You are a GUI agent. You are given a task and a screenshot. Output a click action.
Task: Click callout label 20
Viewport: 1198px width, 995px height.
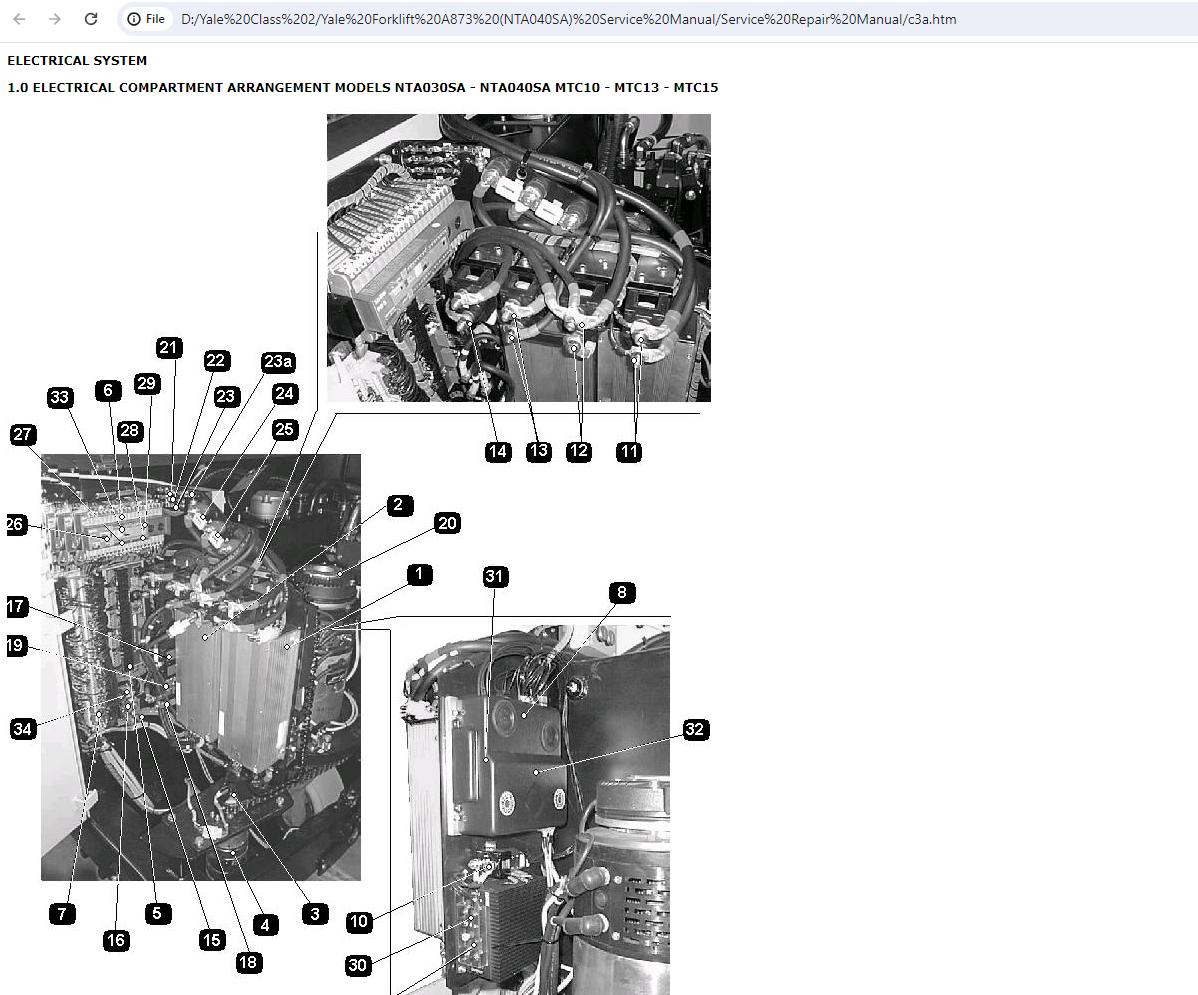coord(447,523)
